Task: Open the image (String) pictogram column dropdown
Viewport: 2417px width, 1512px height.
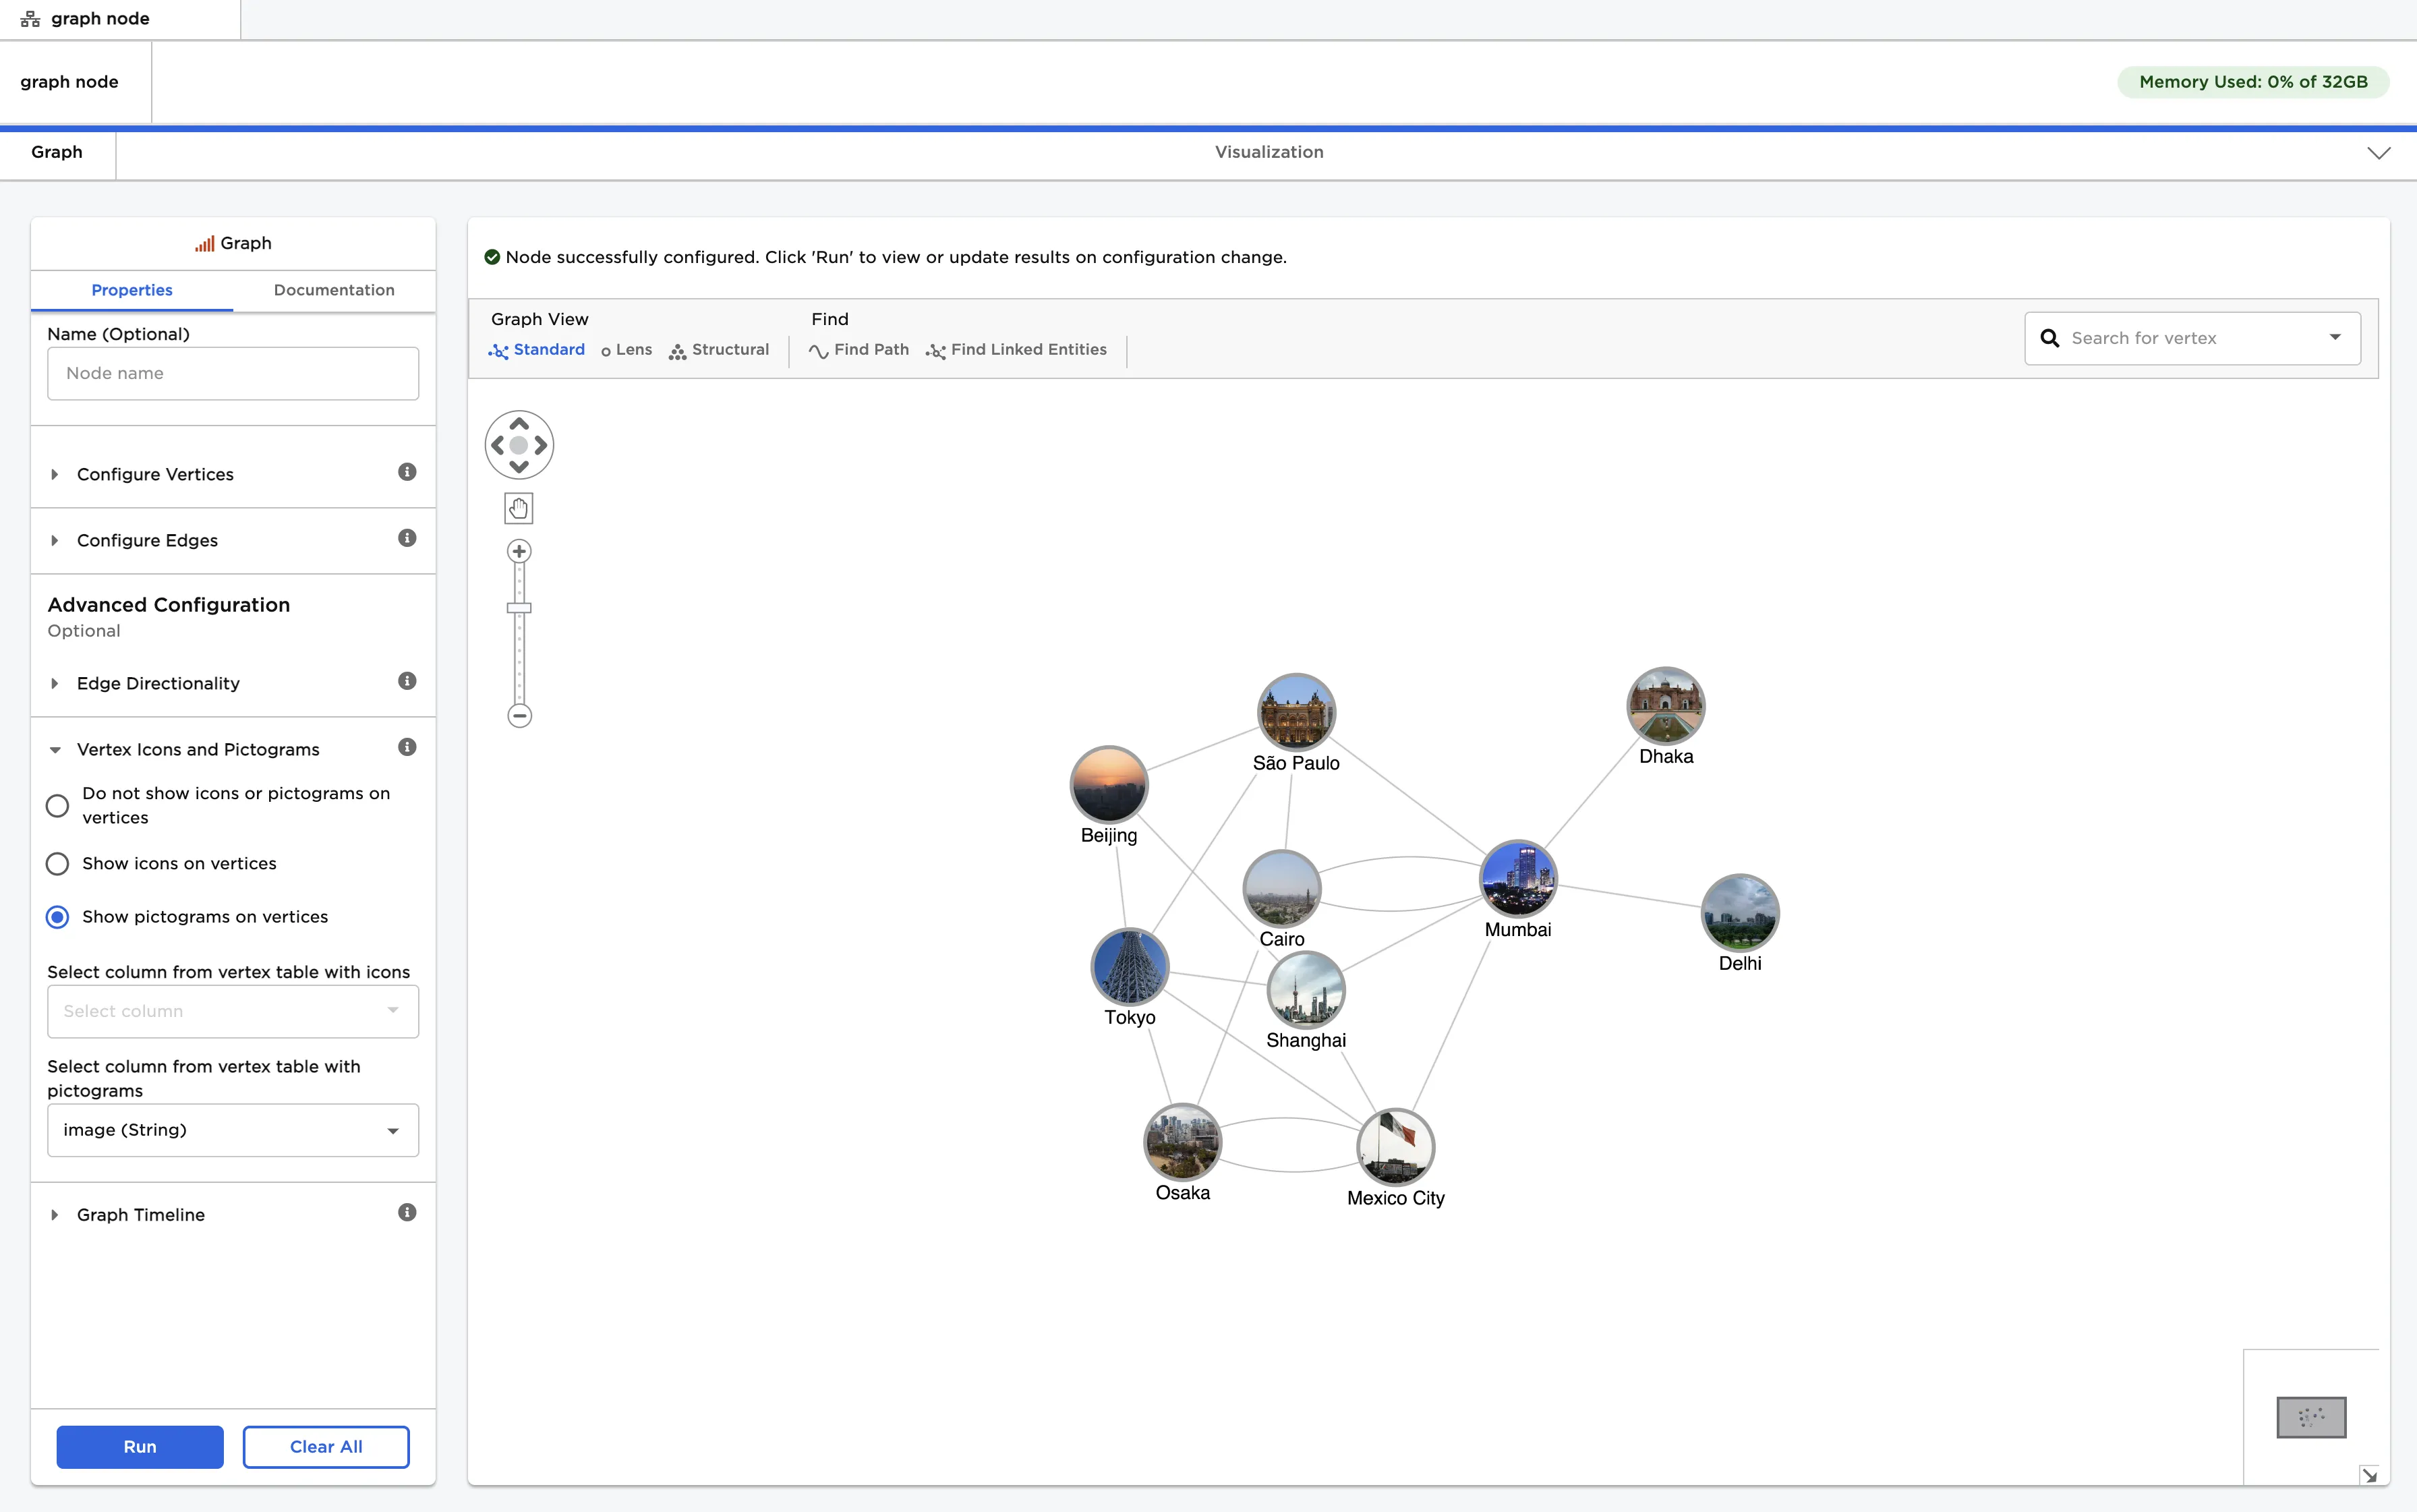Action: click(x=233, y=1130)
